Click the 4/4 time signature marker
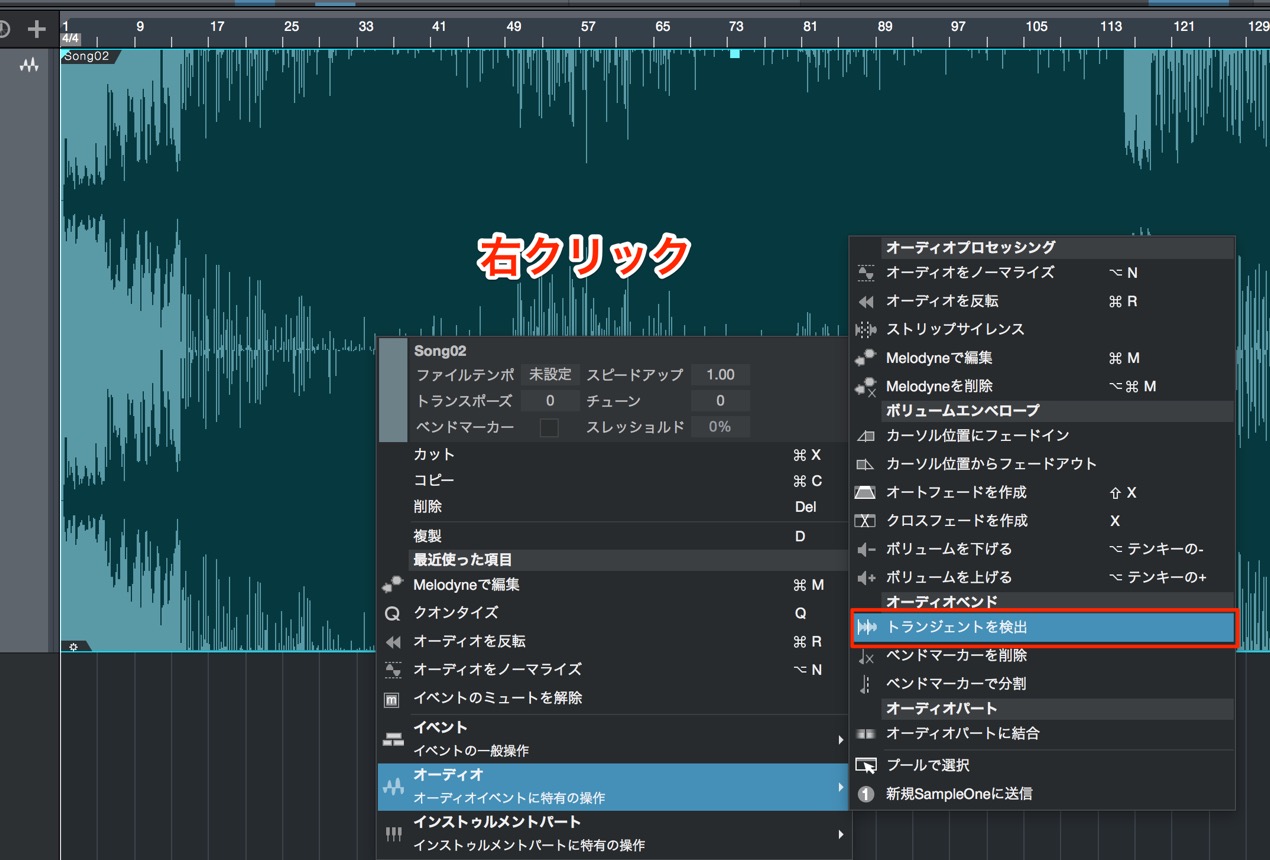The width and height of the screenshot is (1270, 860). (71, 39)
